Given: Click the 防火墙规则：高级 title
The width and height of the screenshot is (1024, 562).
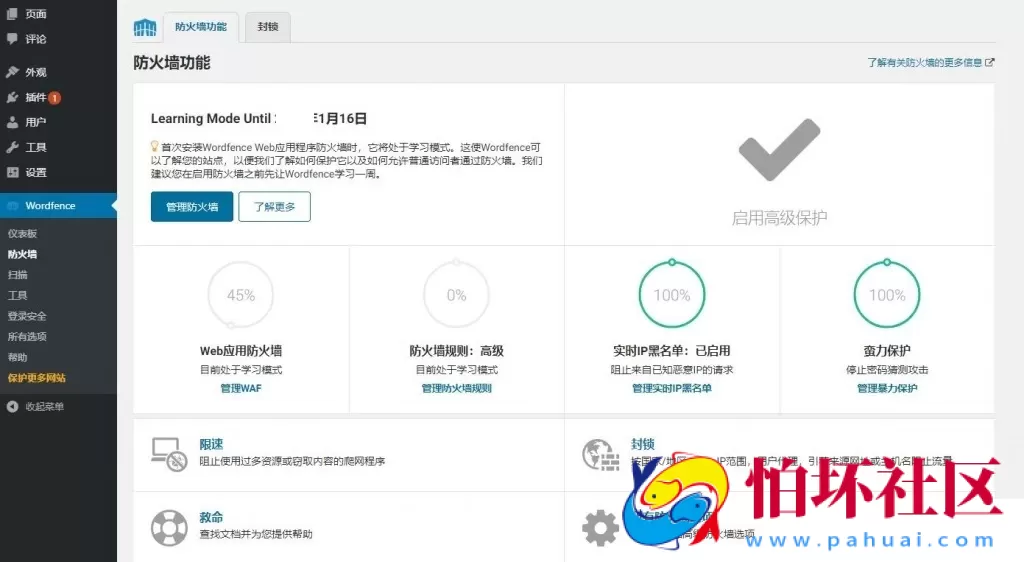Looking at the screenshot, I should tap(456, 351).
